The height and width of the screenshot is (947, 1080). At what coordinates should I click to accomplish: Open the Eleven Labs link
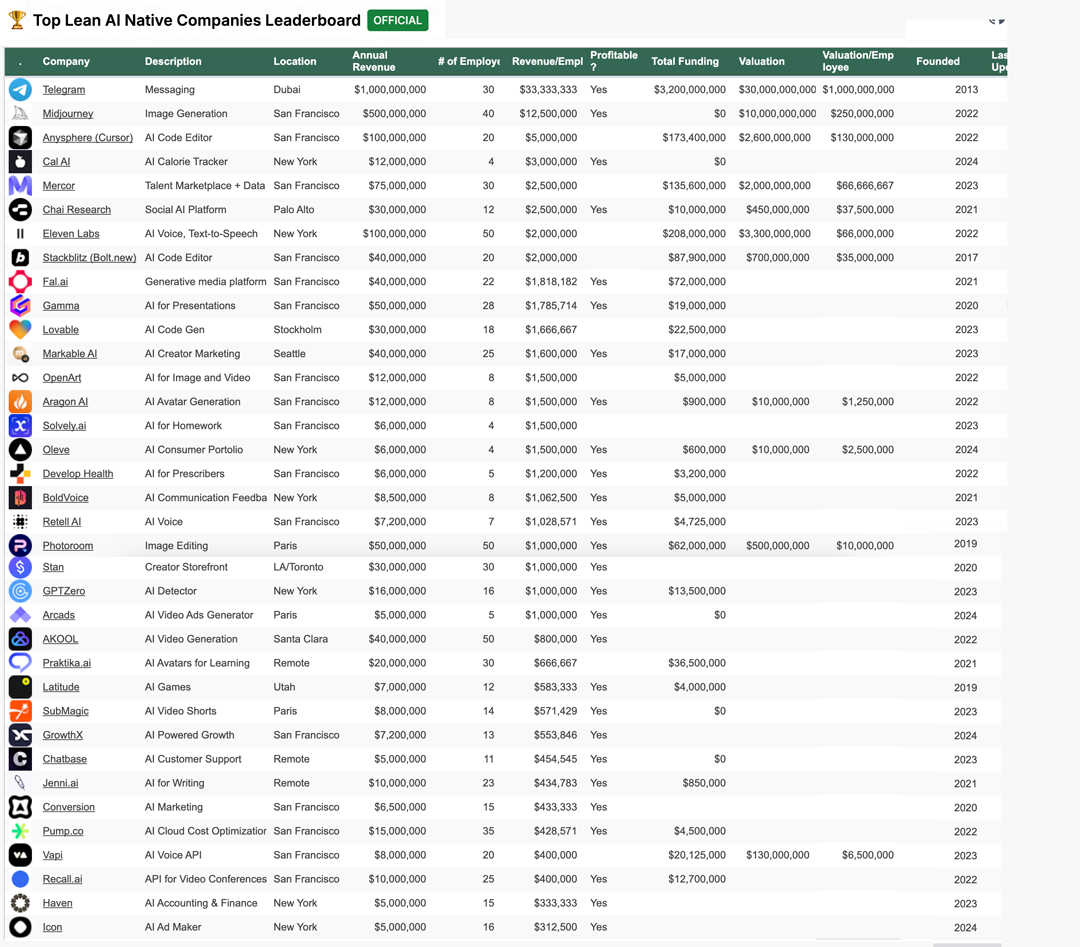pos(71,233)
